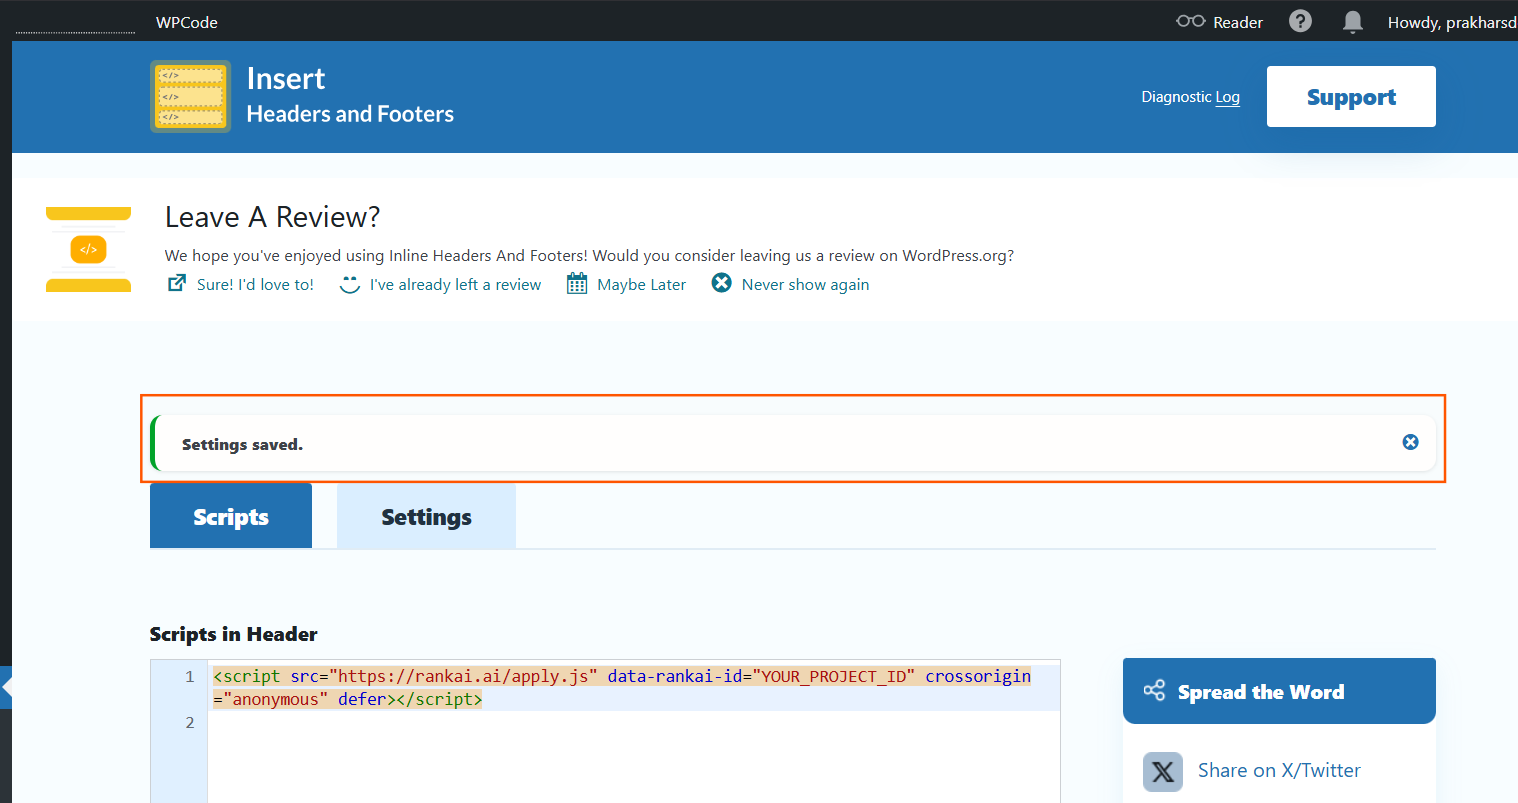The height and width of the screenshot is (803, 1518).
Task: Select the Scripts tab
Action: pyautogui.click(x=231, y=517)
